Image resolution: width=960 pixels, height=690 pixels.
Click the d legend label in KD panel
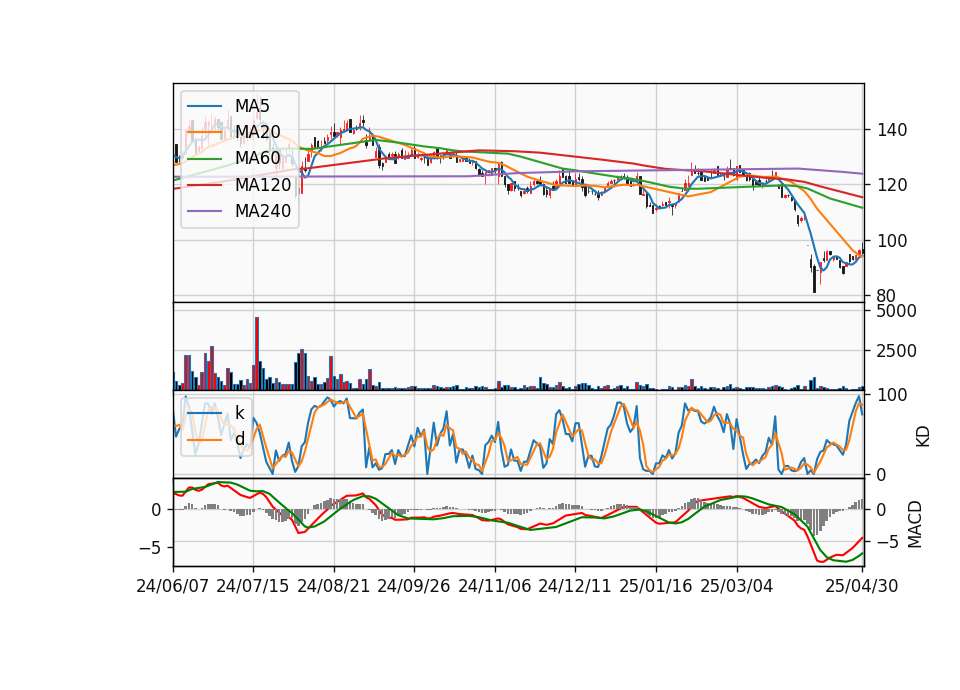coord(239,439)
